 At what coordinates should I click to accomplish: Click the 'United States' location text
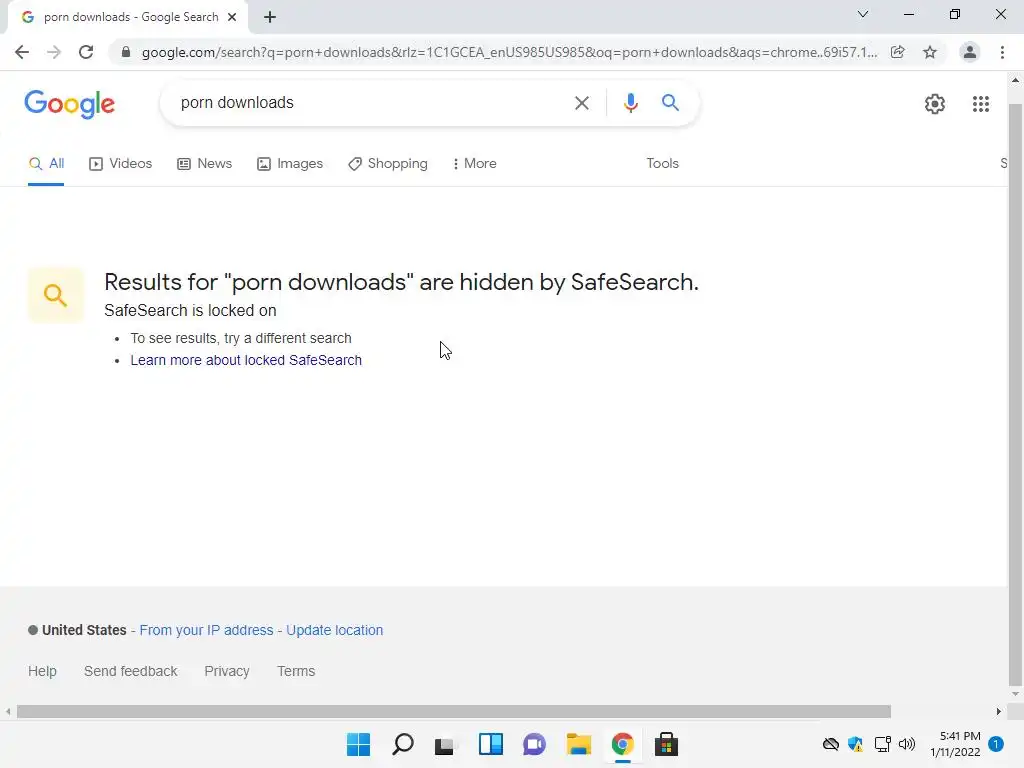click(x=84, y=630)
